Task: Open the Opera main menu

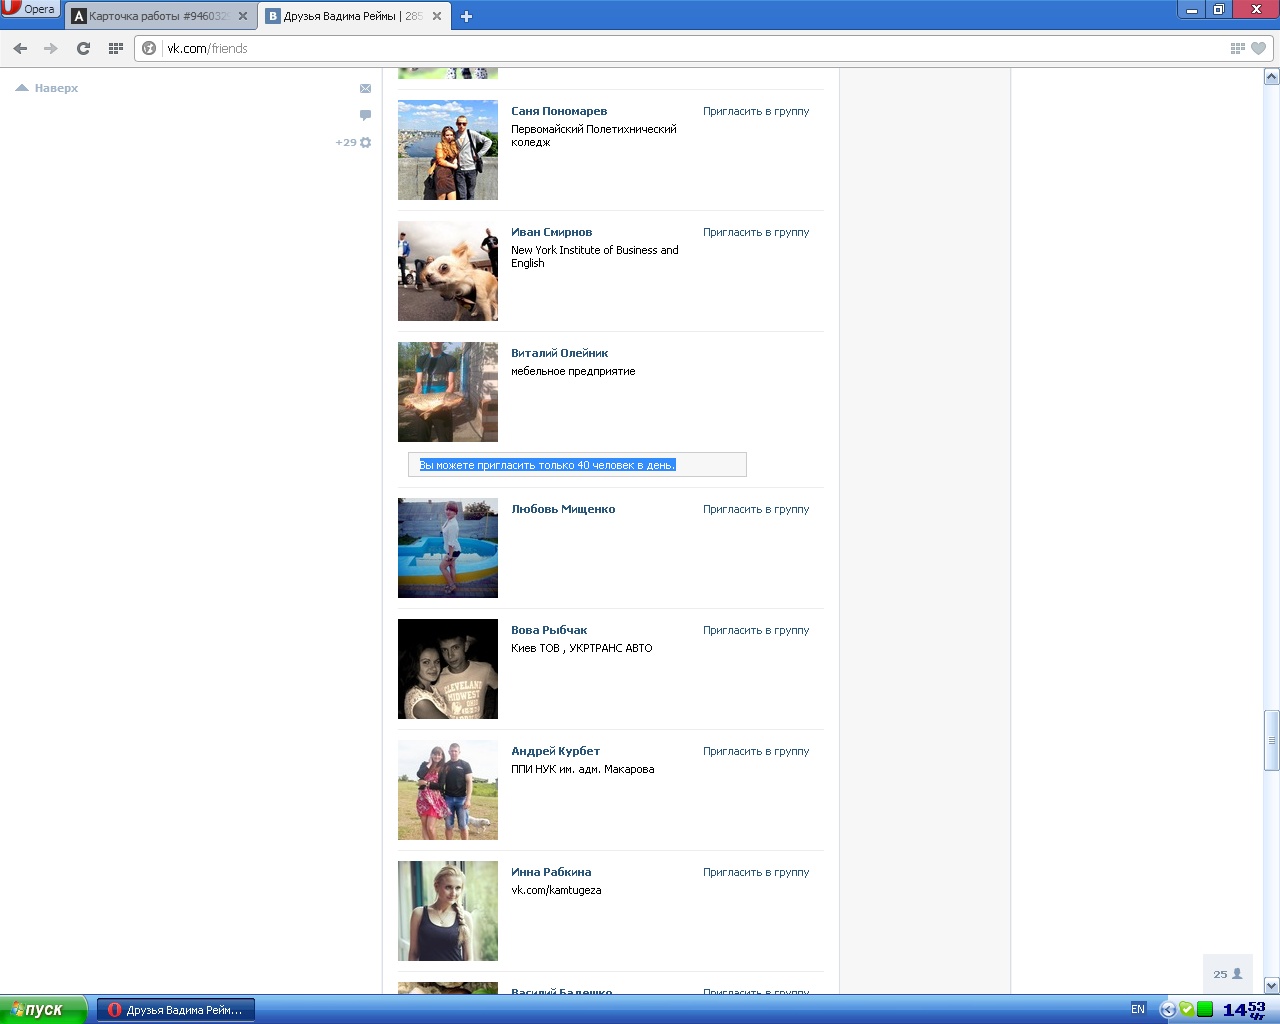Action: (x=31, y=9)
